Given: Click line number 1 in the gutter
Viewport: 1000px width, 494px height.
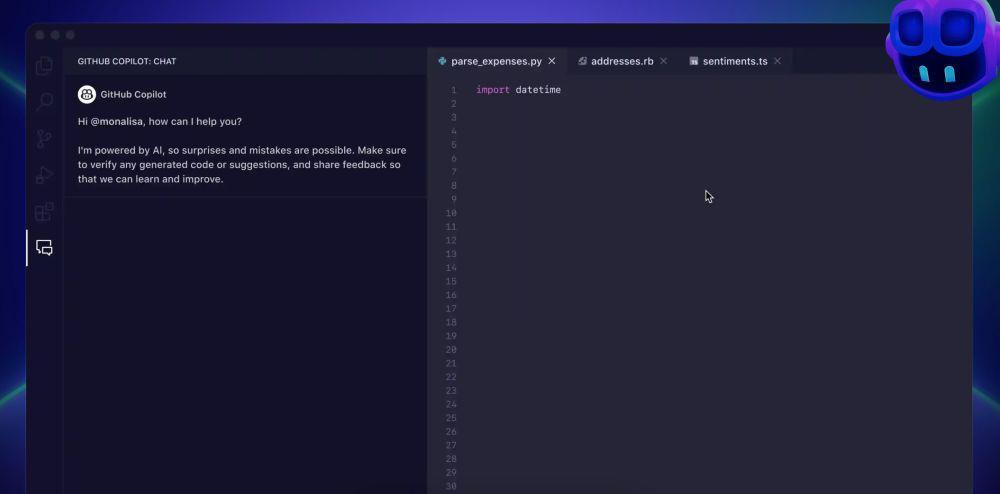Looking at the screenshot, I should click(453, 90).
